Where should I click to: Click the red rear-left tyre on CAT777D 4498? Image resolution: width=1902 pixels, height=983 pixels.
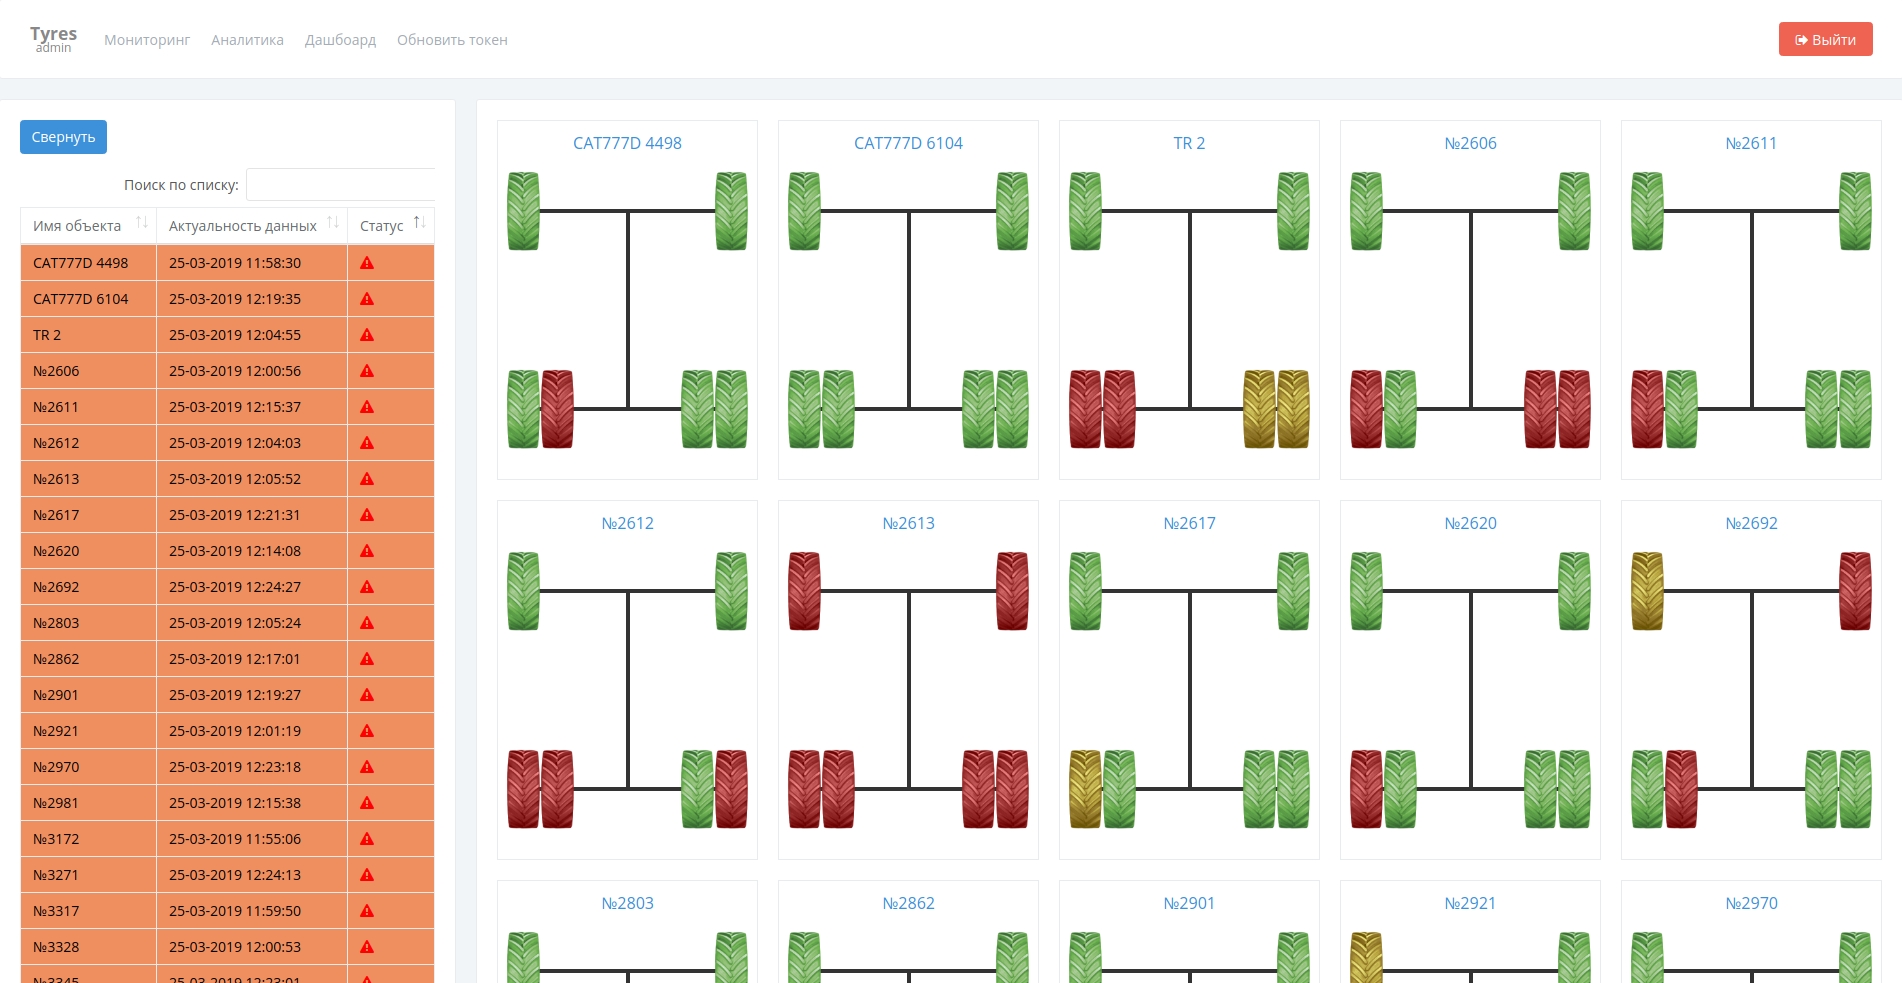(x=557, y=409)
